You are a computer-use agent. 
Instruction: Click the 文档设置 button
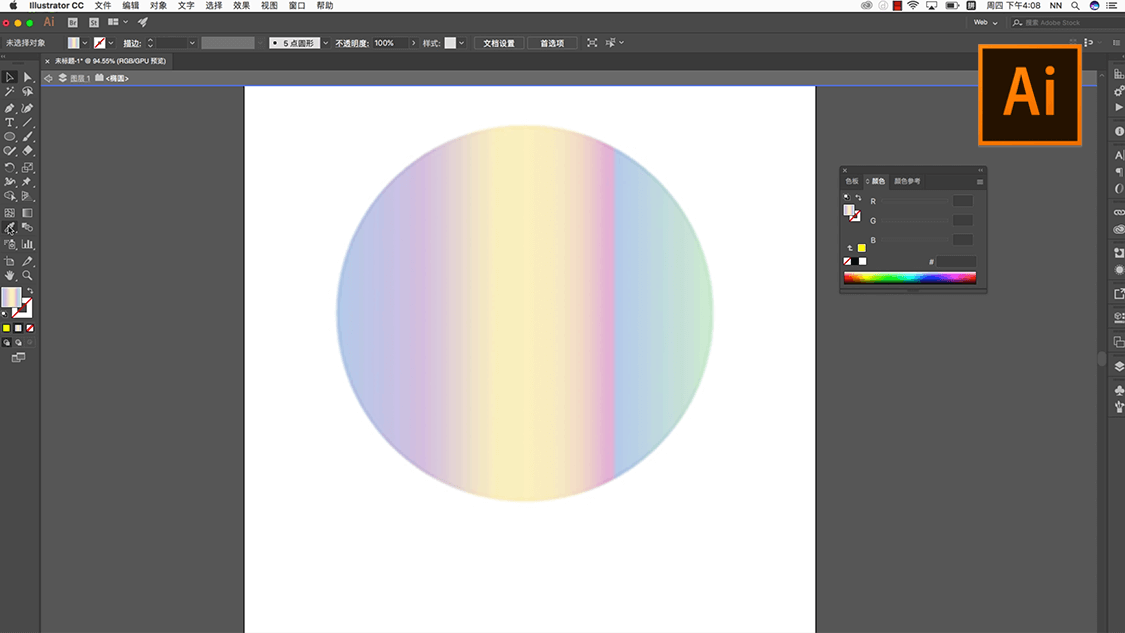tap(498, 43)
